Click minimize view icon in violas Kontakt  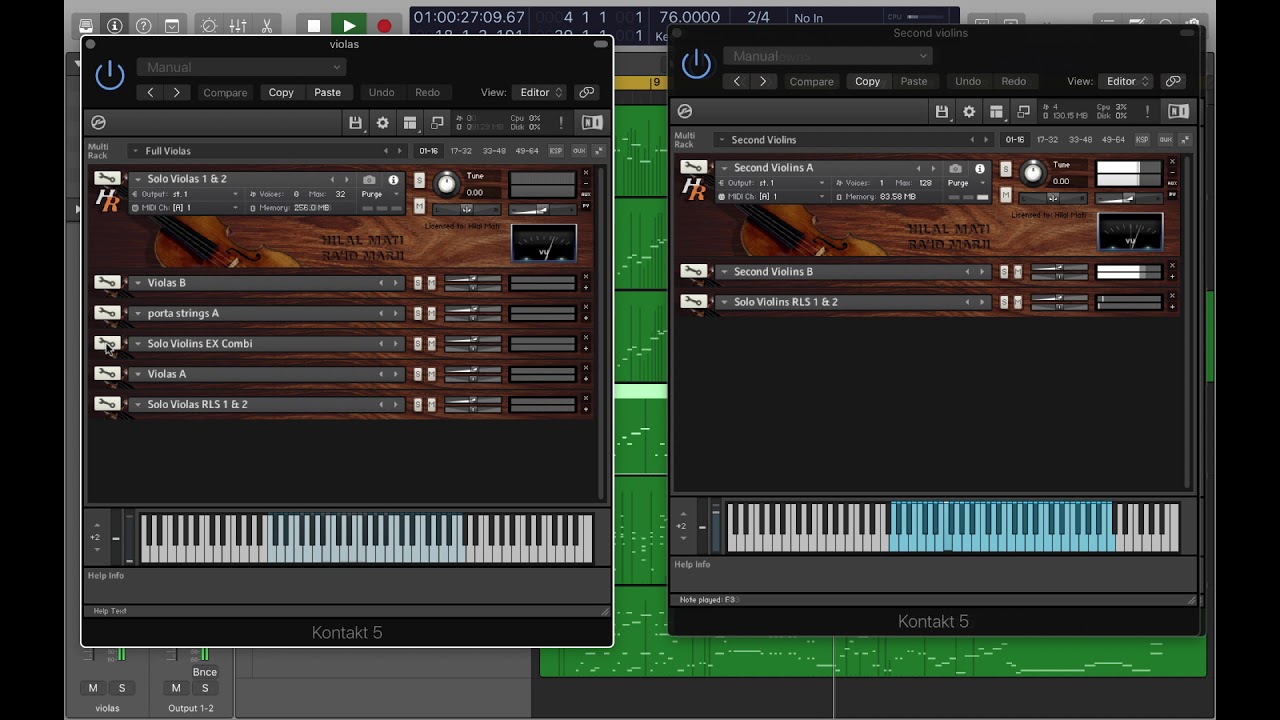point(437,122)
